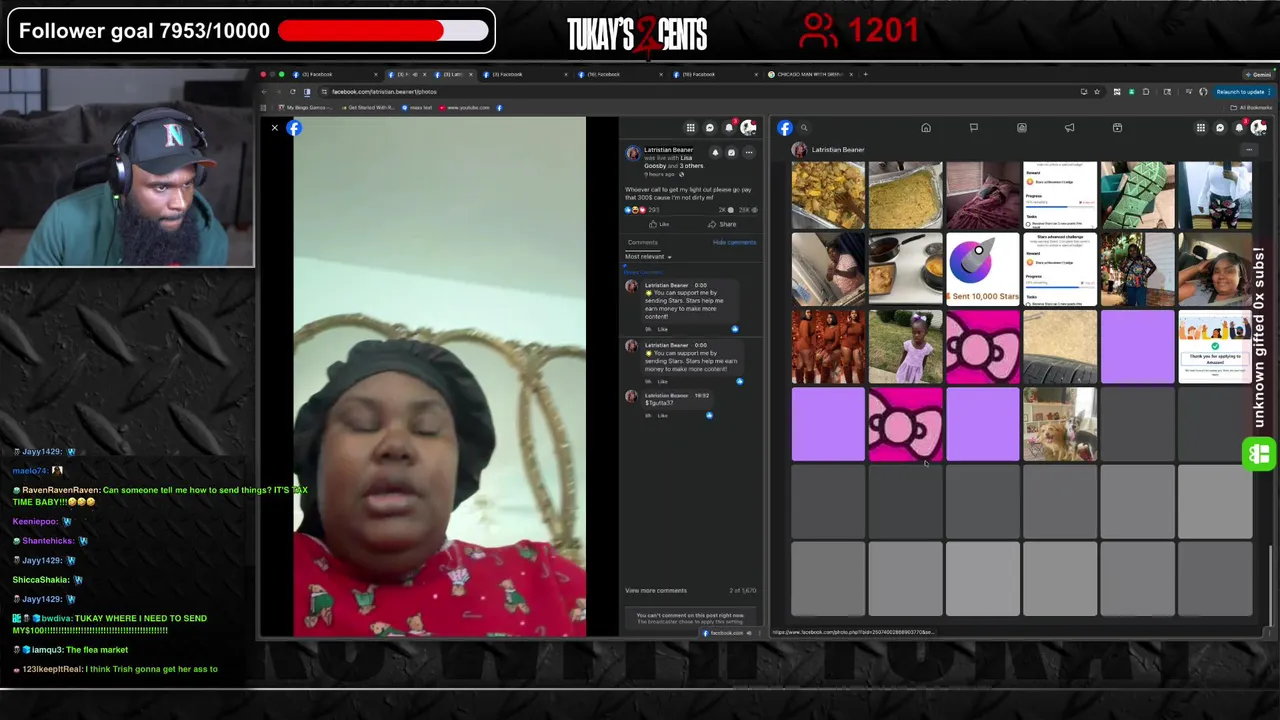
Task: Go to Facebook Home icon in right pane
Action: [926, 128]
